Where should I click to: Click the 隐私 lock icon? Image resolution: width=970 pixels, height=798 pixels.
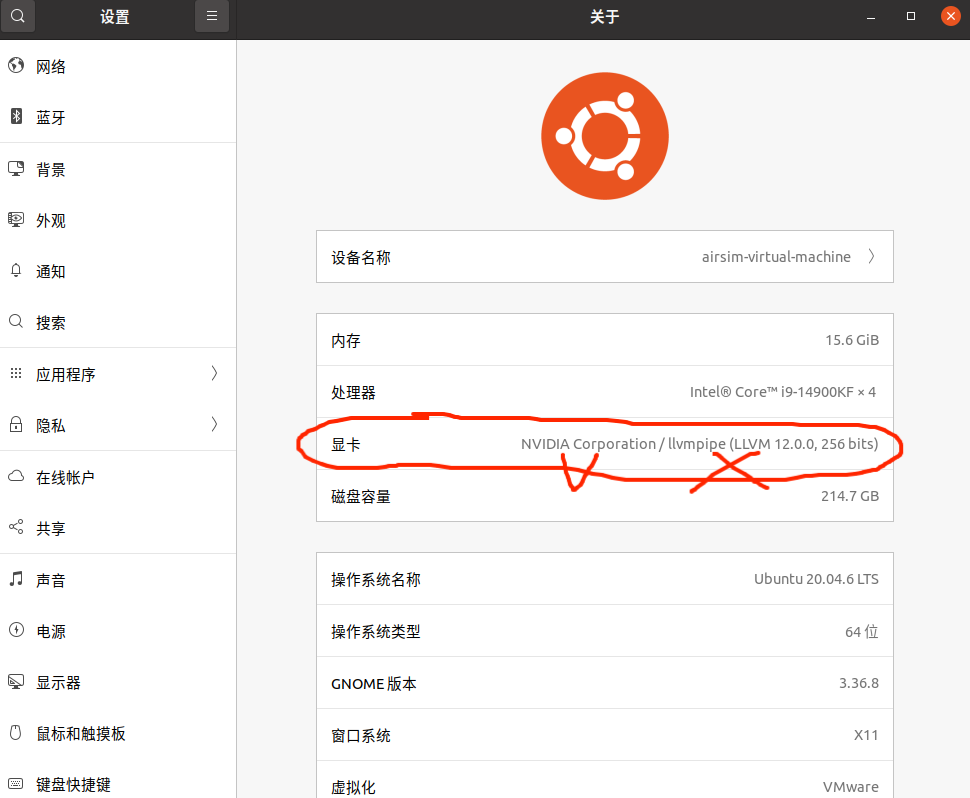click(16, 424)
